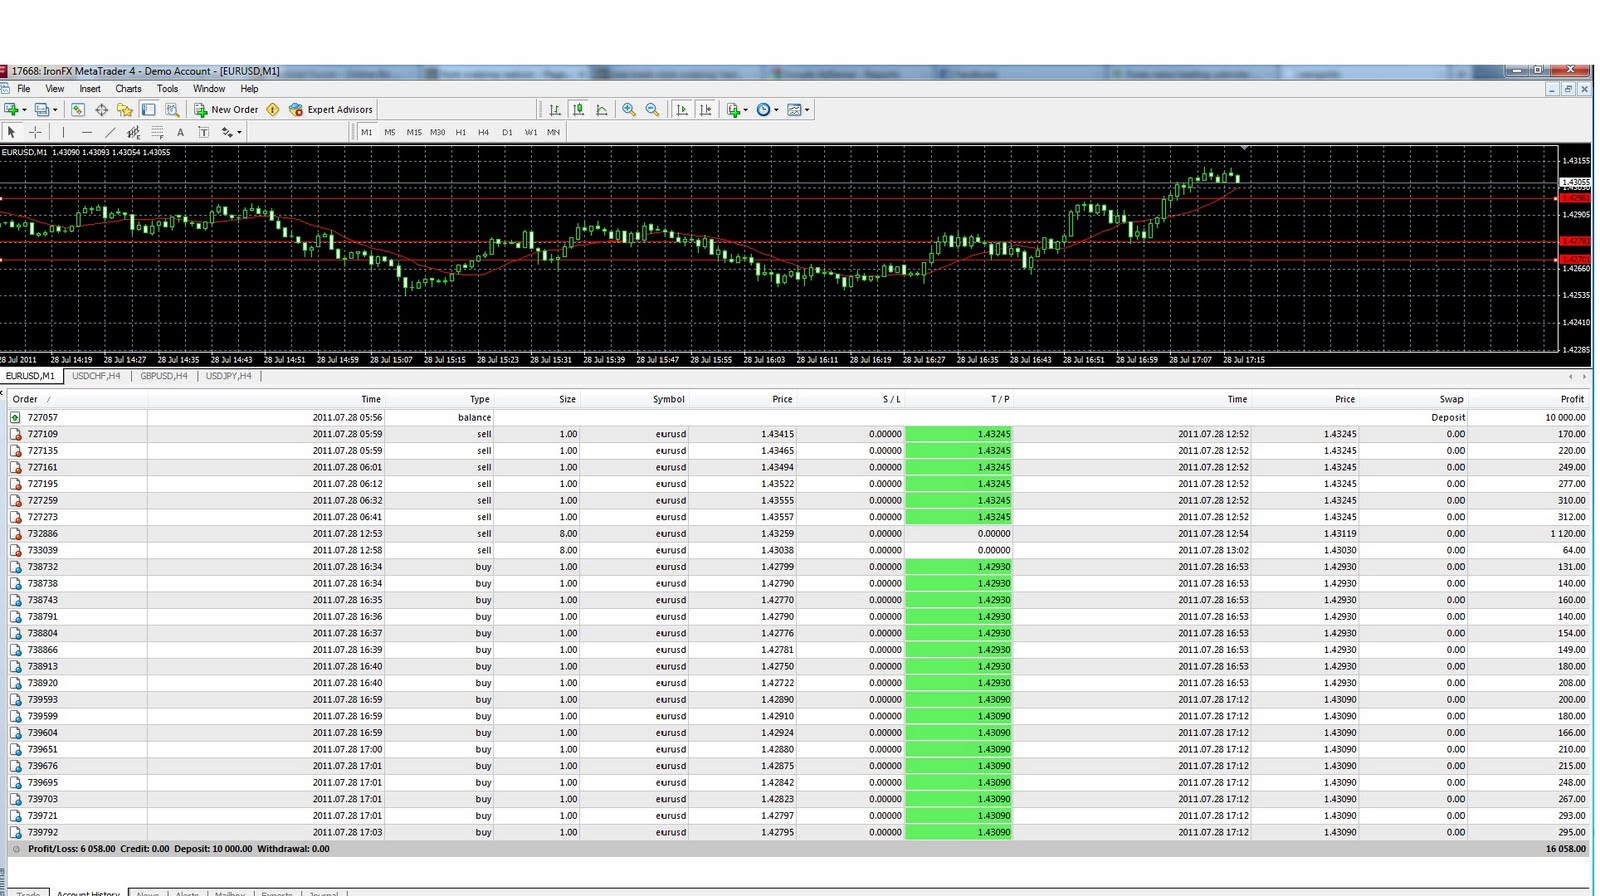Screen dimensions: 1600x896
Task: Zoom in on the chart
Action: [x=629, y=110]
